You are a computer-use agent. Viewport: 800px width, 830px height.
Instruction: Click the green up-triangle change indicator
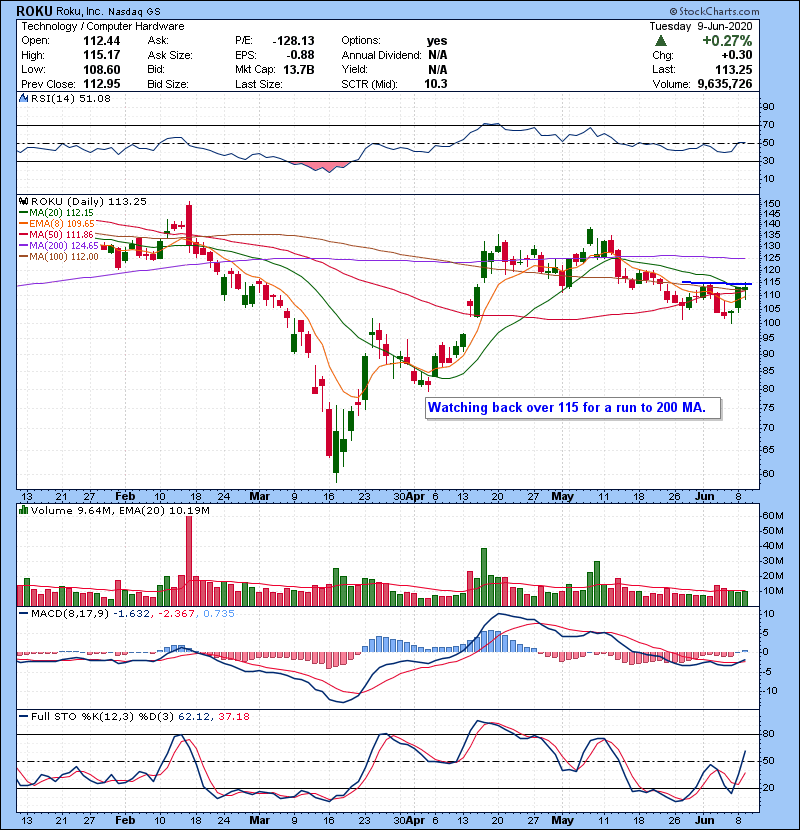pos(660,41)
